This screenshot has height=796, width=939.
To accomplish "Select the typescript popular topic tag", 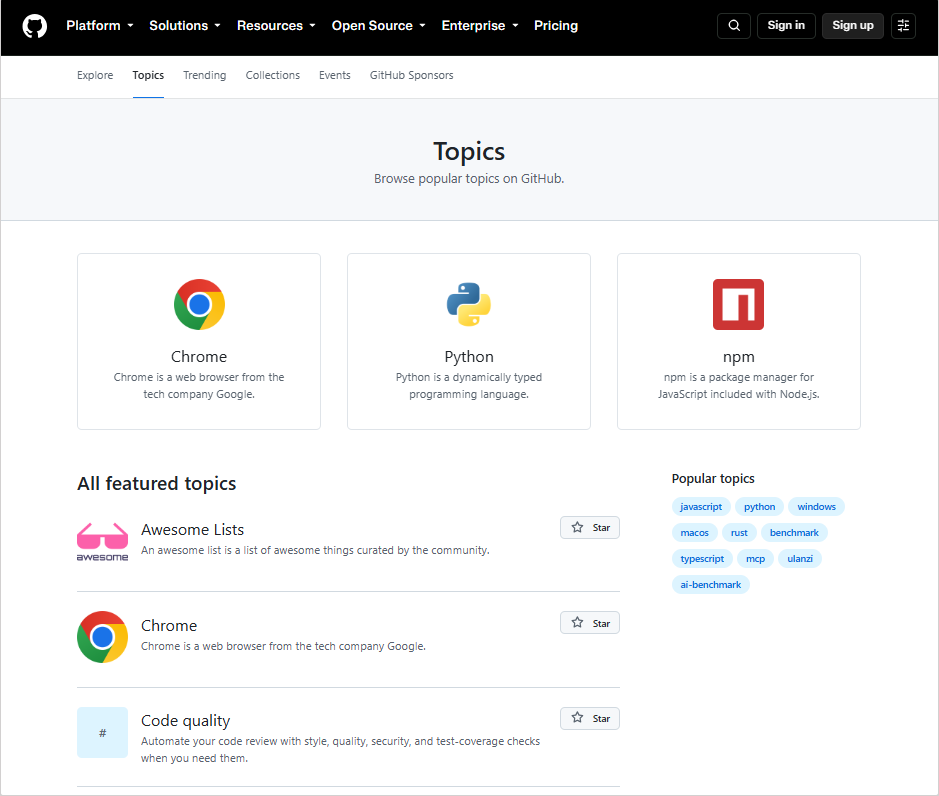I will [702, 559].
